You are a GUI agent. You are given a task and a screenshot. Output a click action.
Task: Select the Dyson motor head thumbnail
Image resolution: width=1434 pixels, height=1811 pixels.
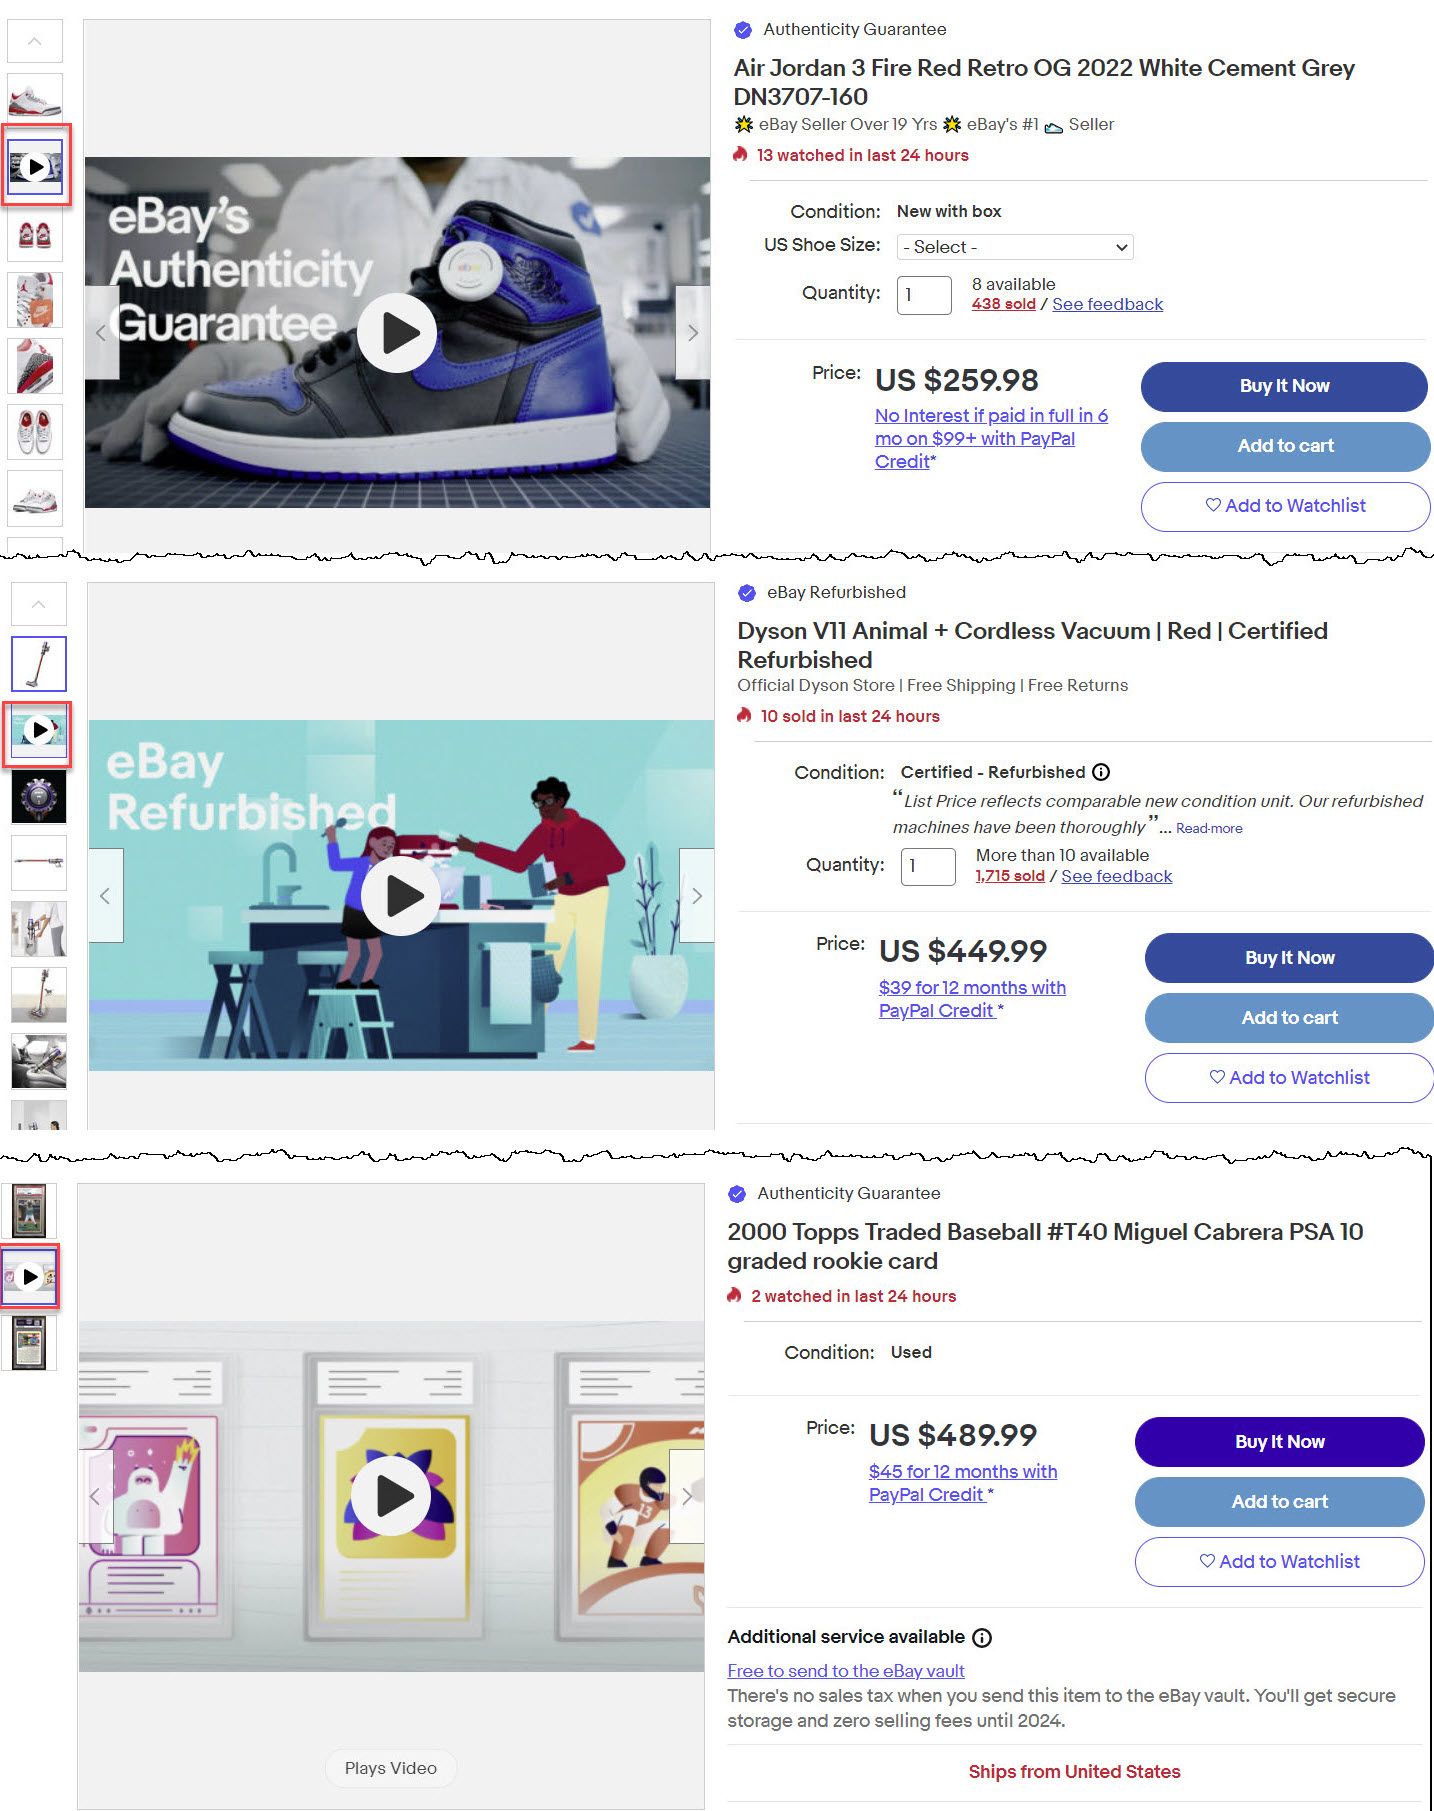(x=39, y=797)
